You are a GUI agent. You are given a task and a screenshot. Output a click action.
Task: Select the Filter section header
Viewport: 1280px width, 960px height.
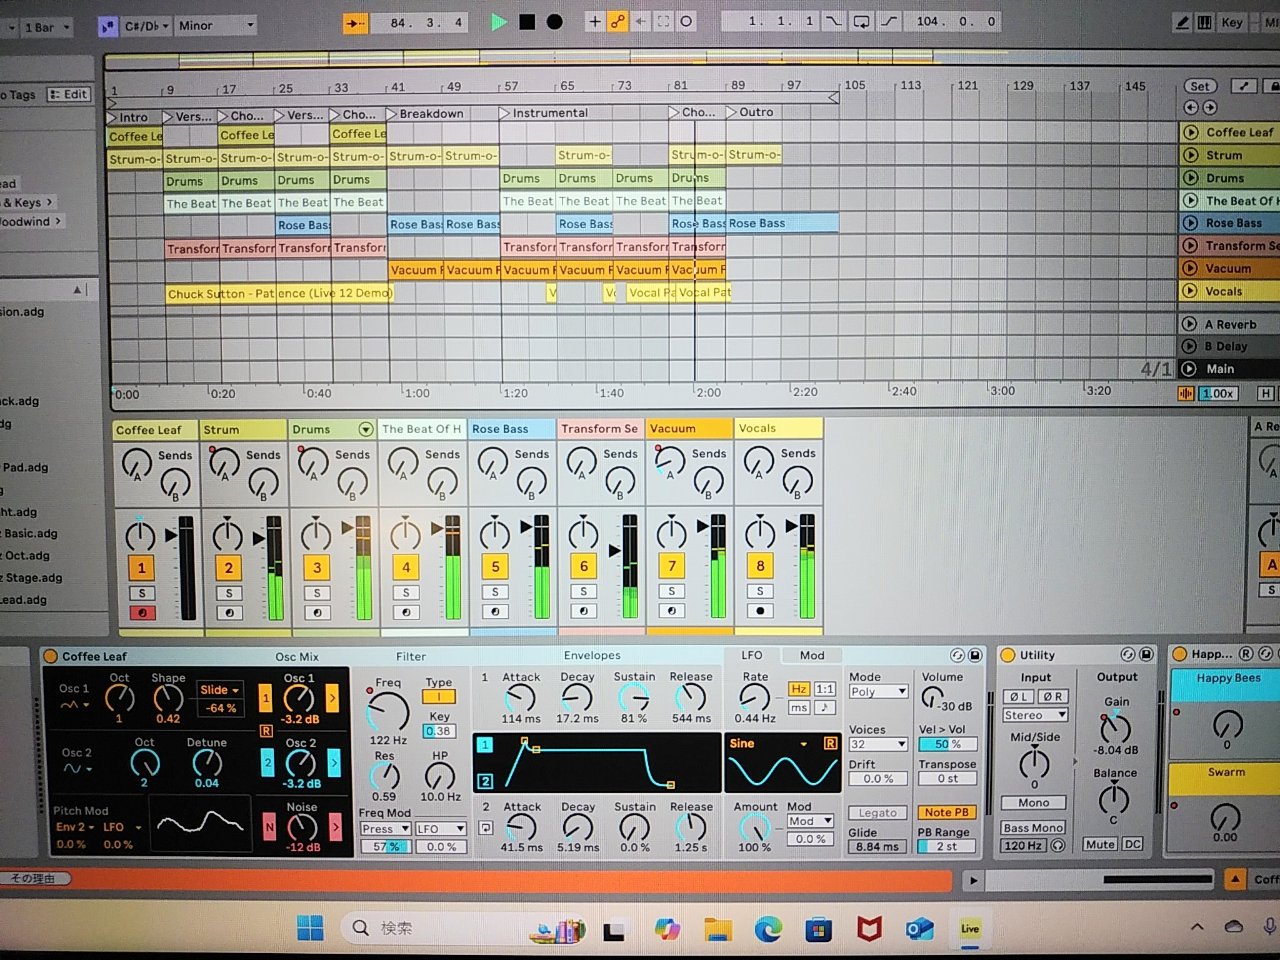[x=411, y=656]
